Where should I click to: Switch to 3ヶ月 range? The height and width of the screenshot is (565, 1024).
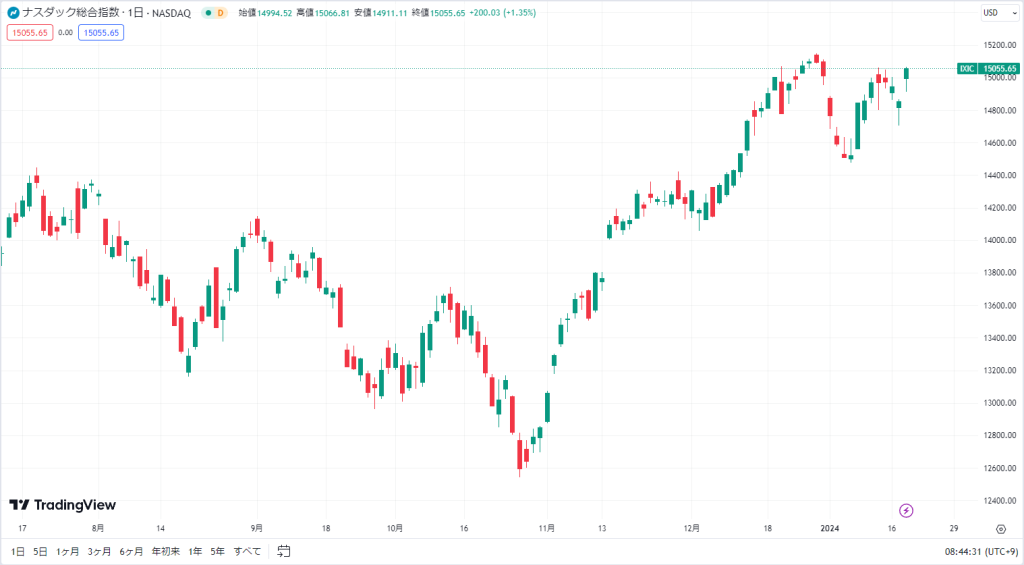(x=99, y=551)
